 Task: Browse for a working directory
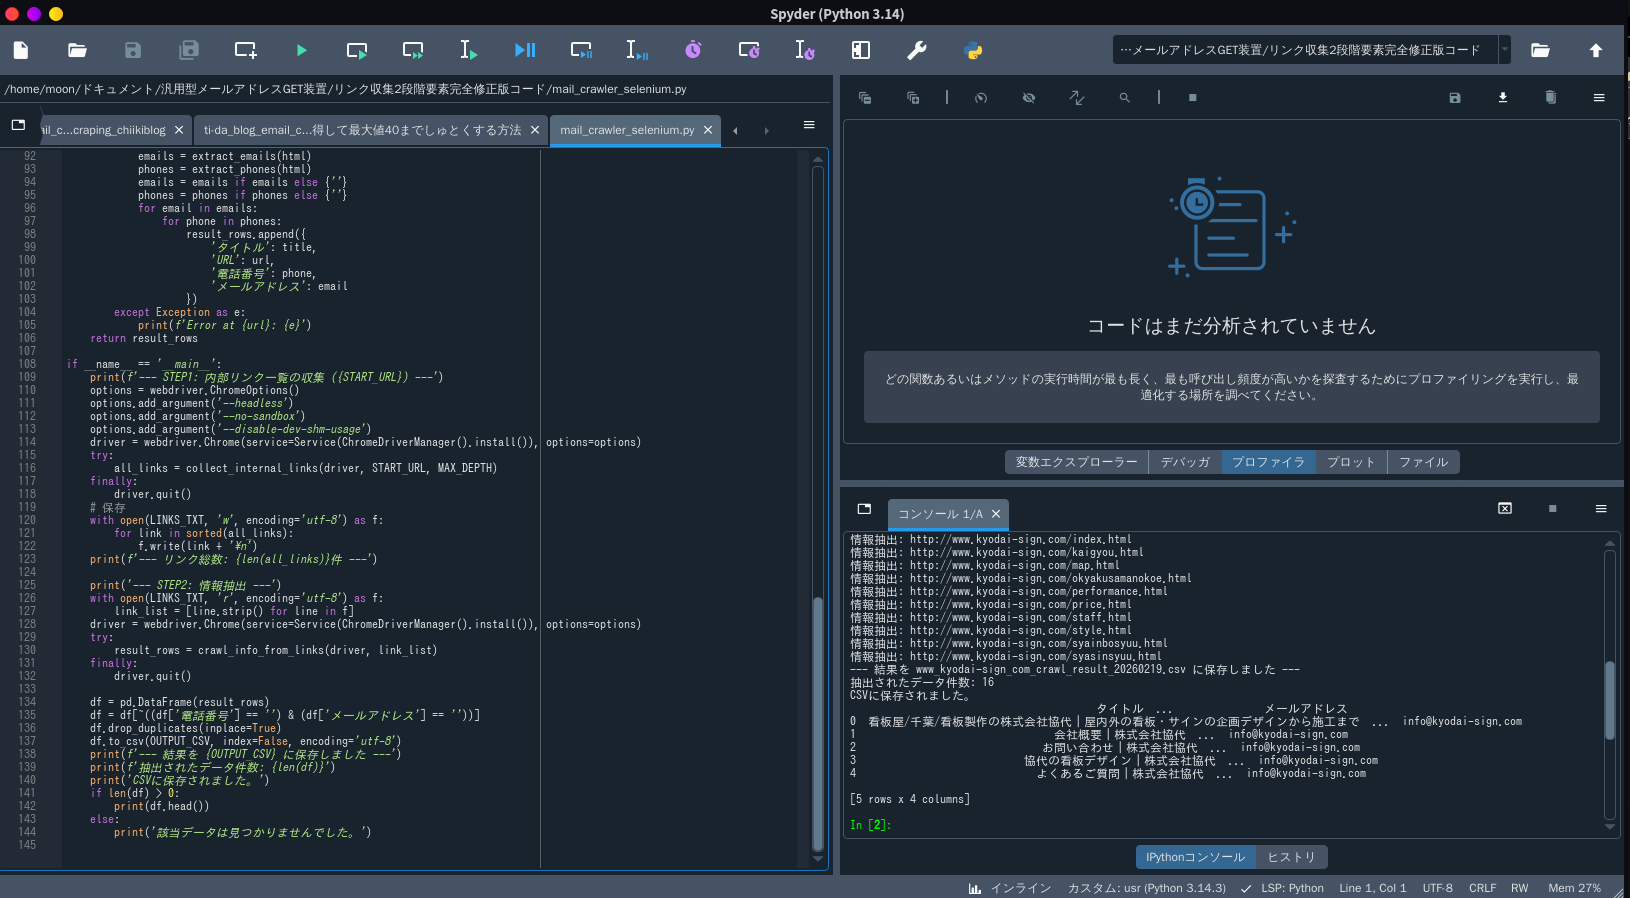1540,50
